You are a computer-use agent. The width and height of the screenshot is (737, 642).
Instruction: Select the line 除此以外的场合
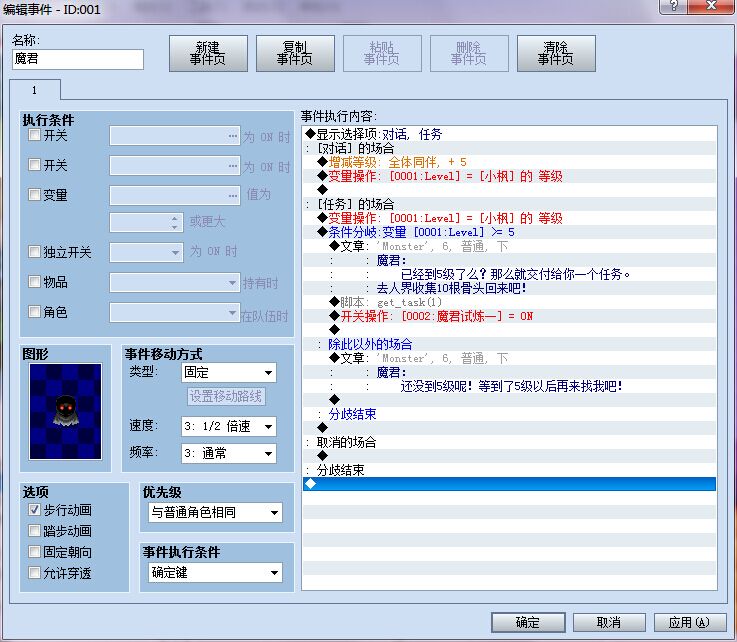click(510, 344)
